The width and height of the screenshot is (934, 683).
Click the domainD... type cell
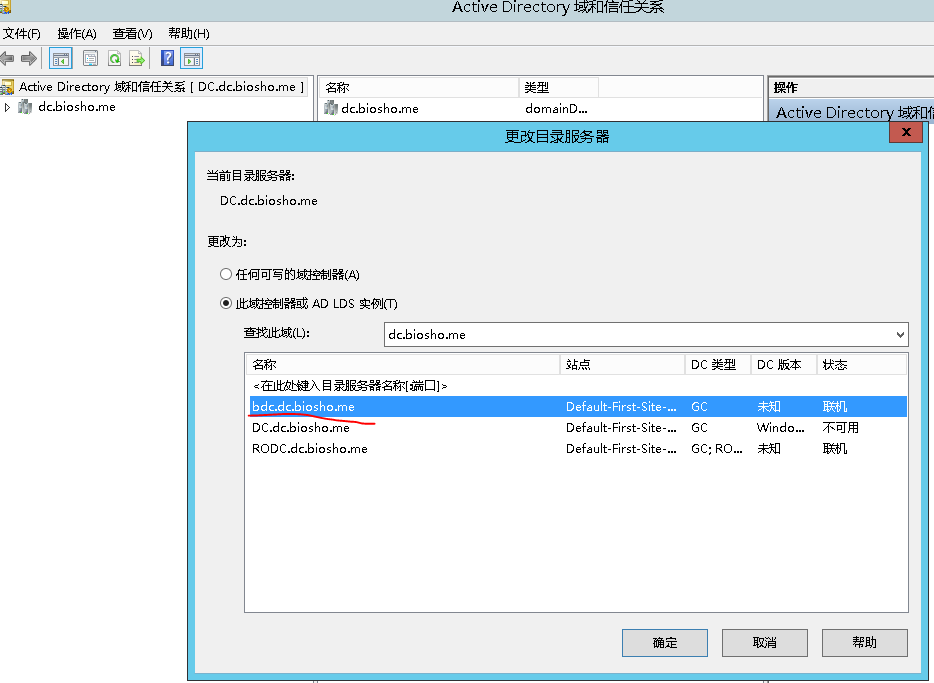[556, 108]
